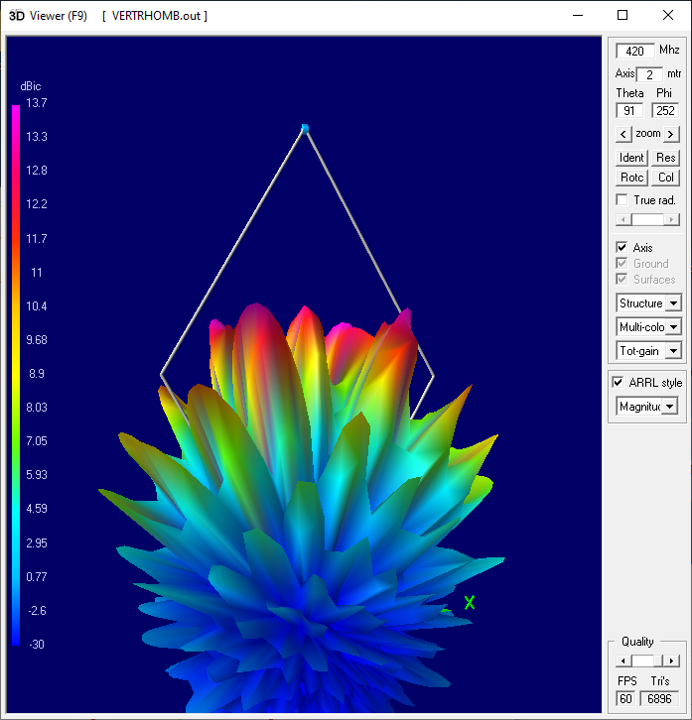Click the -30 value on gain scale
This screenshot has width=692, height=720.
click(37, 644)
